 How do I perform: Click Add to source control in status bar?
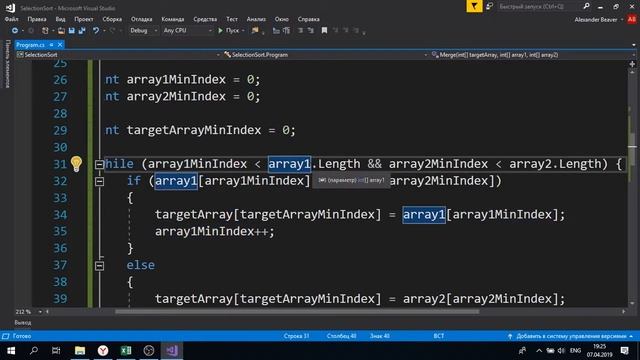click(x=571, y=336)
